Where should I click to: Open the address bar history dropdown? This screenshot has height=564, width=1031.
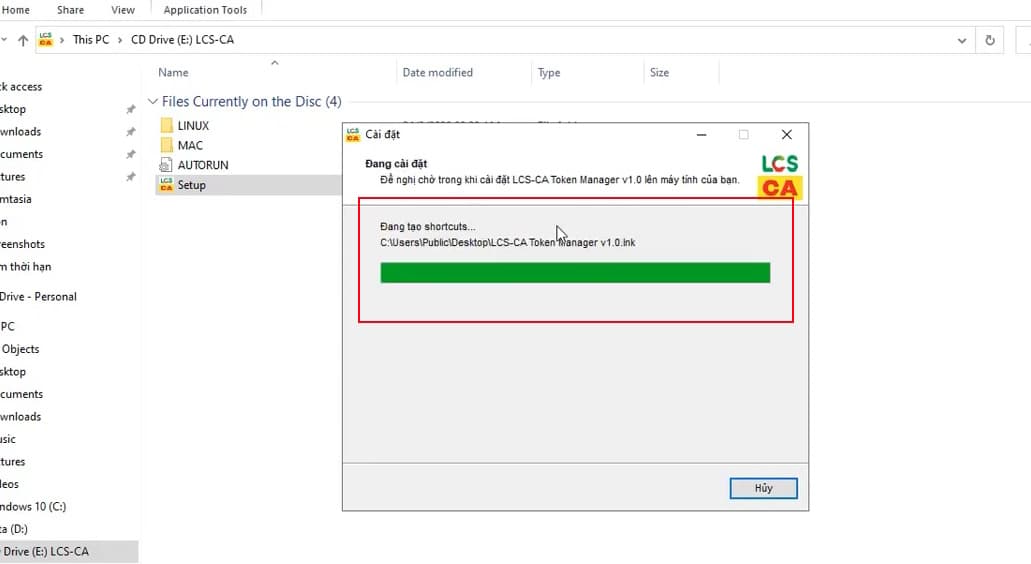coord(962,40)
